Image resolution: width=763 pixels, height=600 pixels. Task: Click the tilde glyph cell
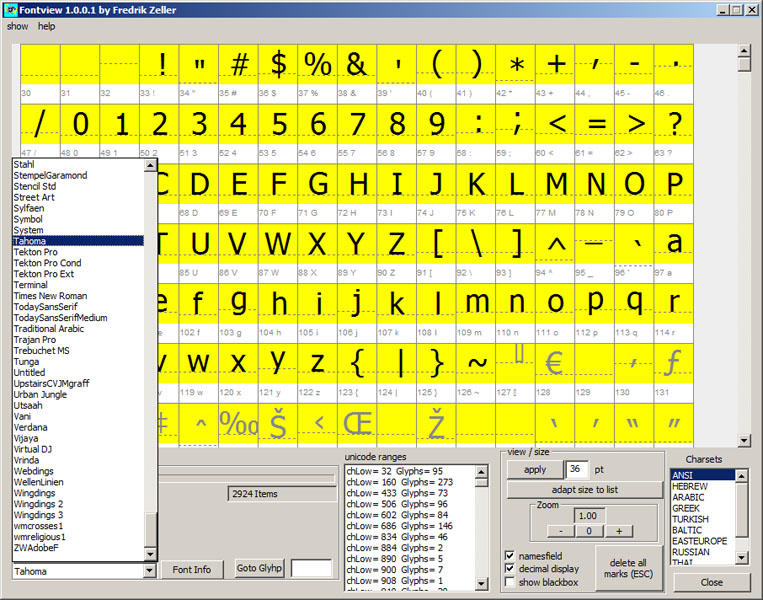(476, 363)
